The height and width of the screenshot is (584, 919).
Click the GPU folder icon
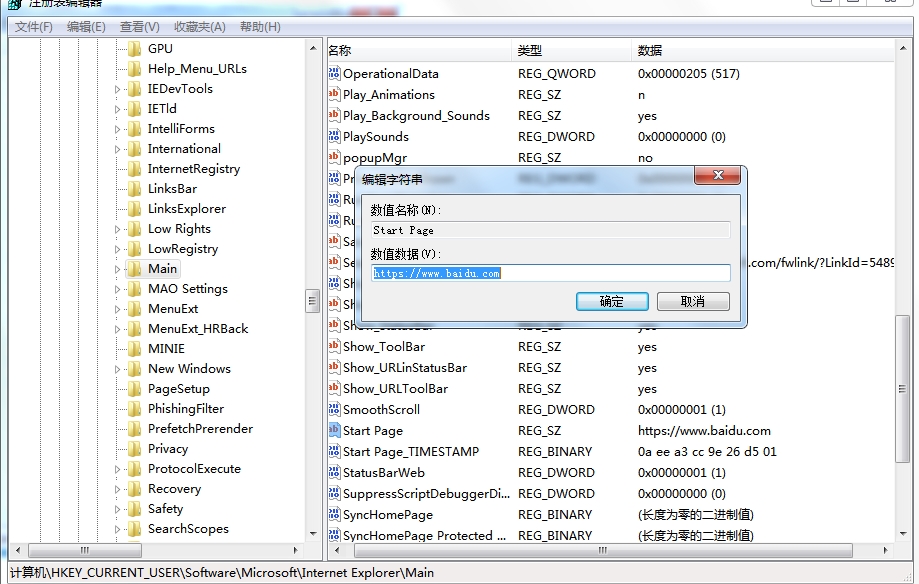pyautogui.click(x=134, y=49)
